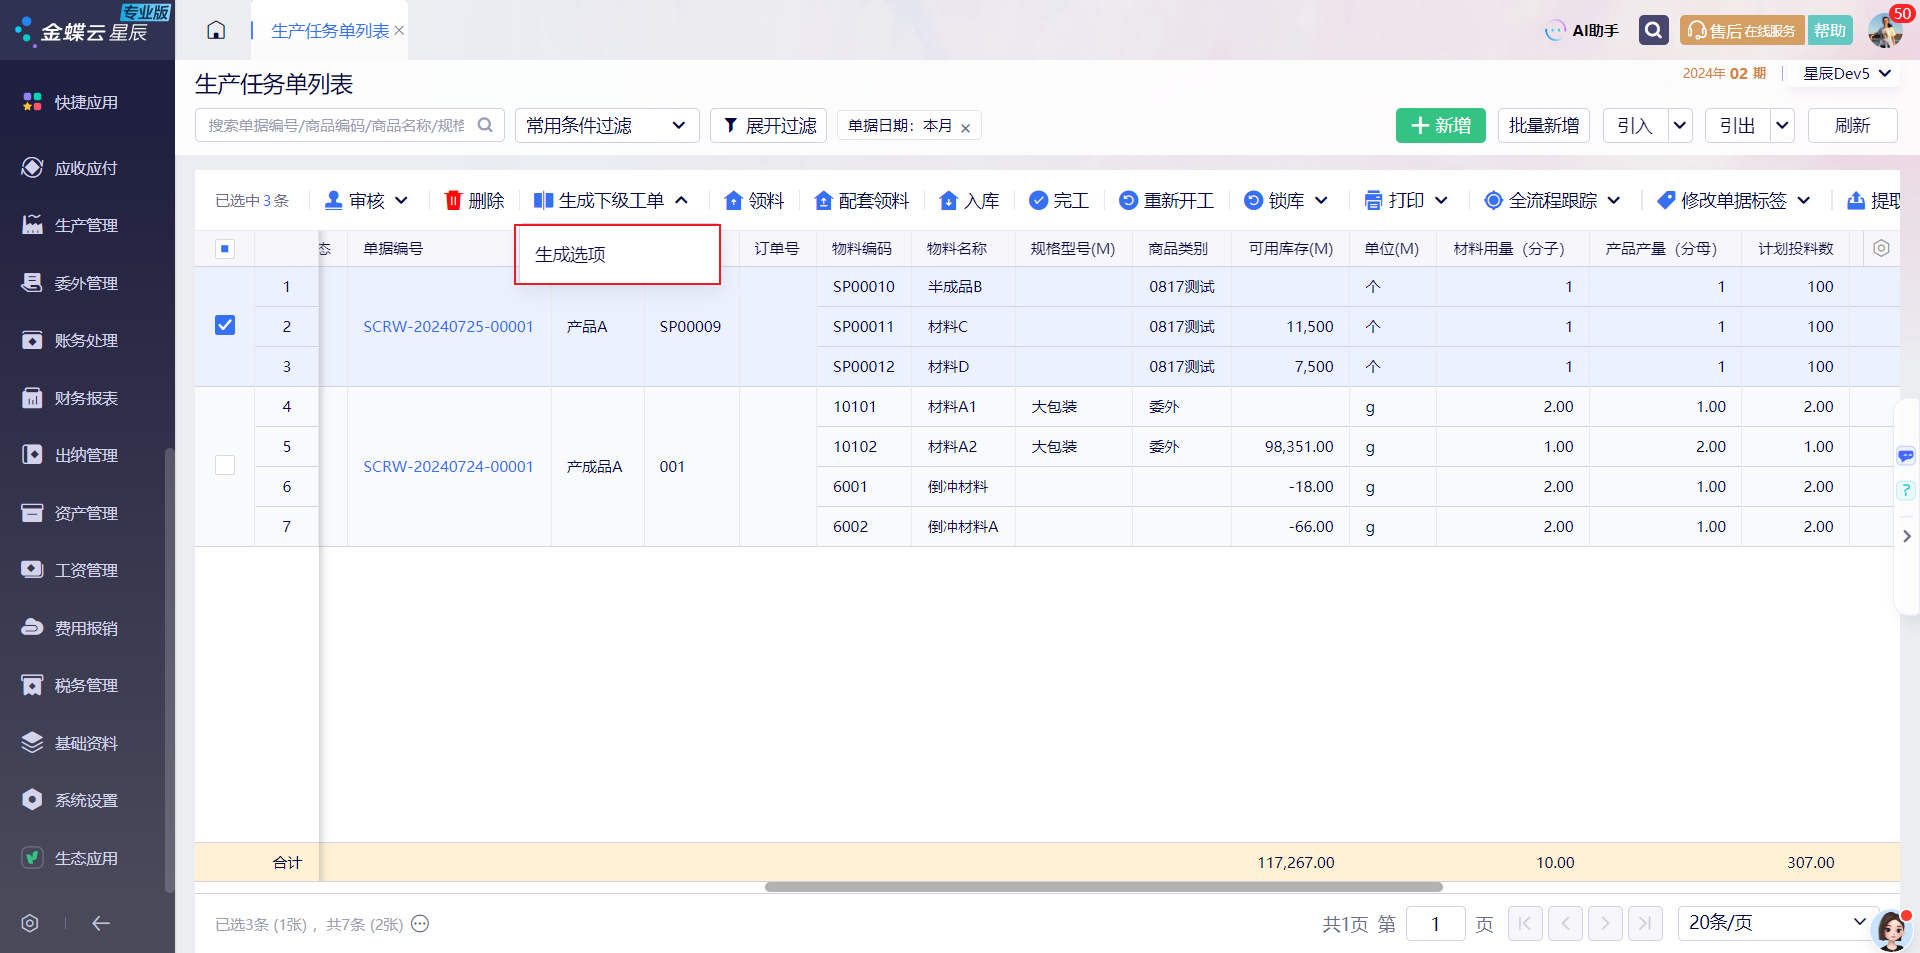Open user avatar with 50 badge
The image size is (1920, 953).
click(1886, 30)
